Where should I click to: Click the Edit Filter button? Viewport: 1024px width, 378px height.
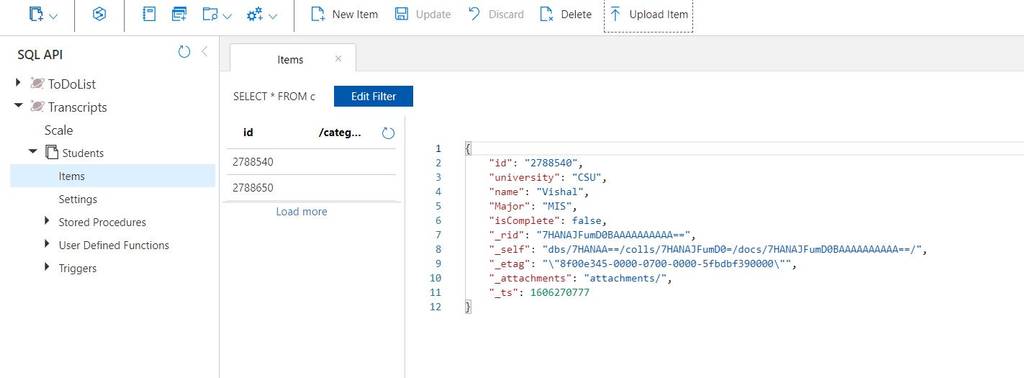click(374, 96)
